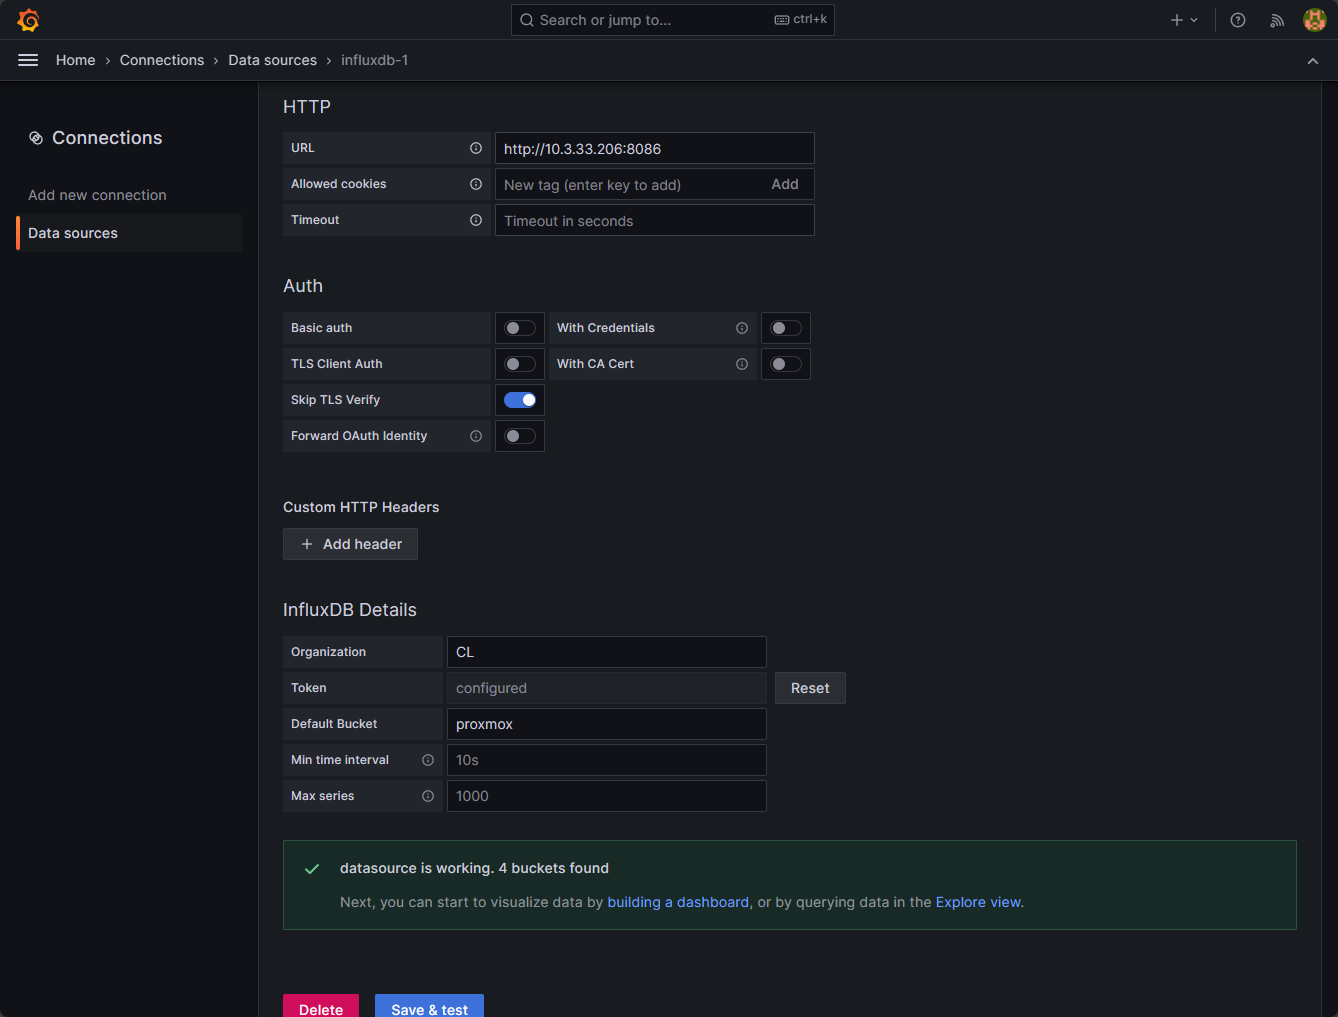Image resolution: width=1338 pixels, height=1017 pixels.
Task: Click the Save & test button
Action: pyautogui.click(x=429, y=1006)
